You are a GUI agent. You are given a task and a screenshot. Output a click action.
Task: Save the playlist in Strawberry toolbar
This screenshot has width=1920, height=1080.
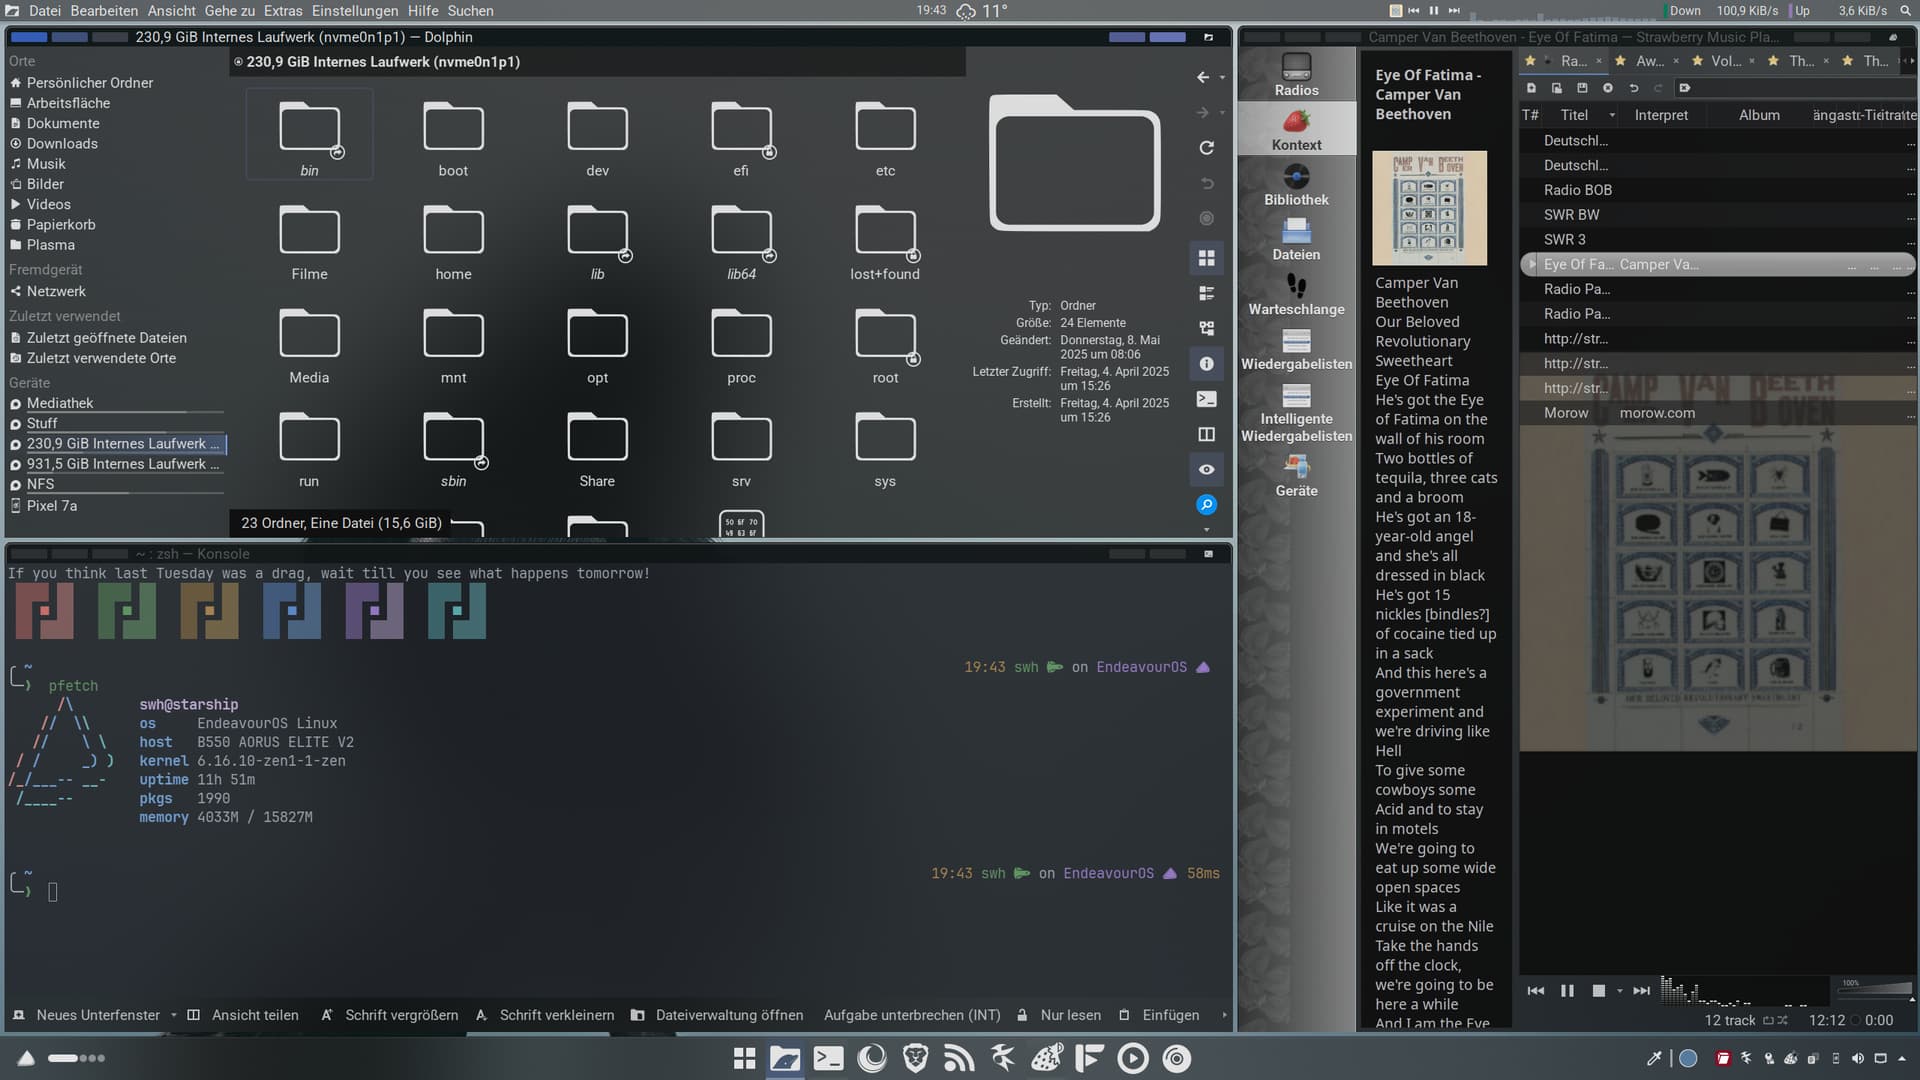coord(1582,88)
